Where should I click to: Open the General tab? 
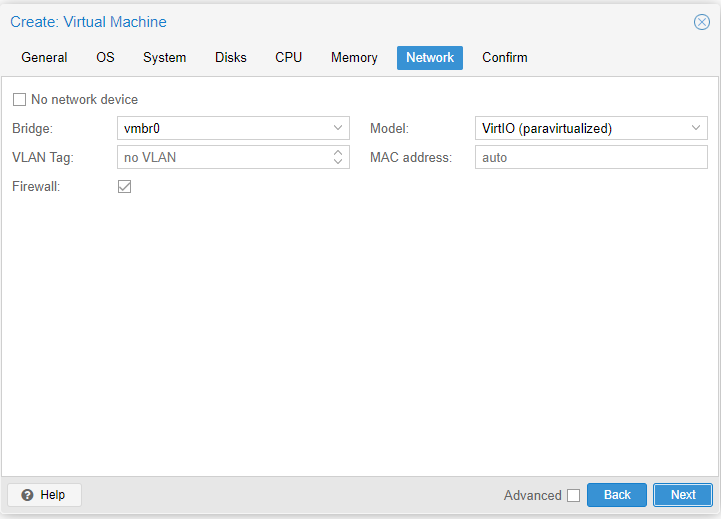tap(44, 57)
